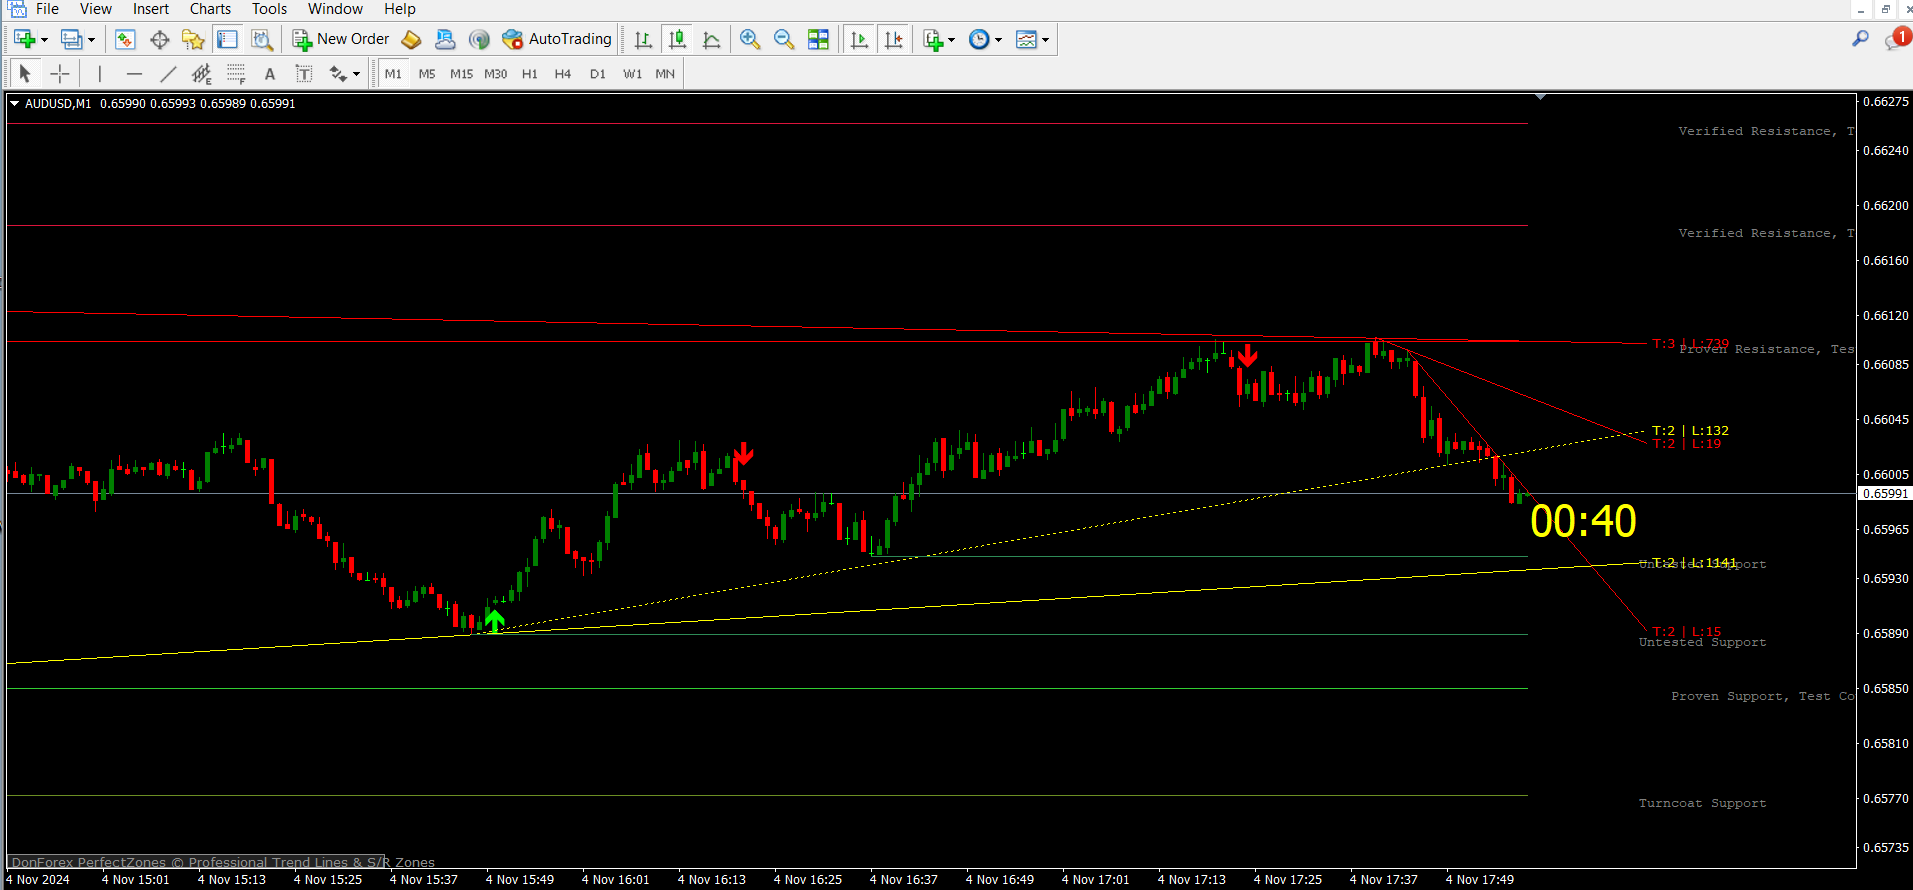Screen dimensions: 1913x890
Task: Switch to the H1 timeframe
Action: 529,74
